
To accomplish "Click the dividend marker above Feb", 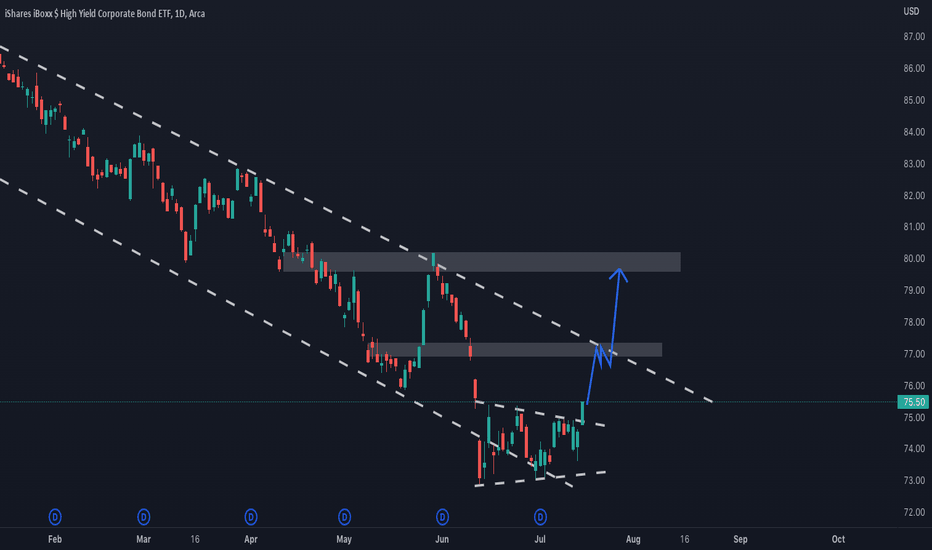I will [55, 517].
